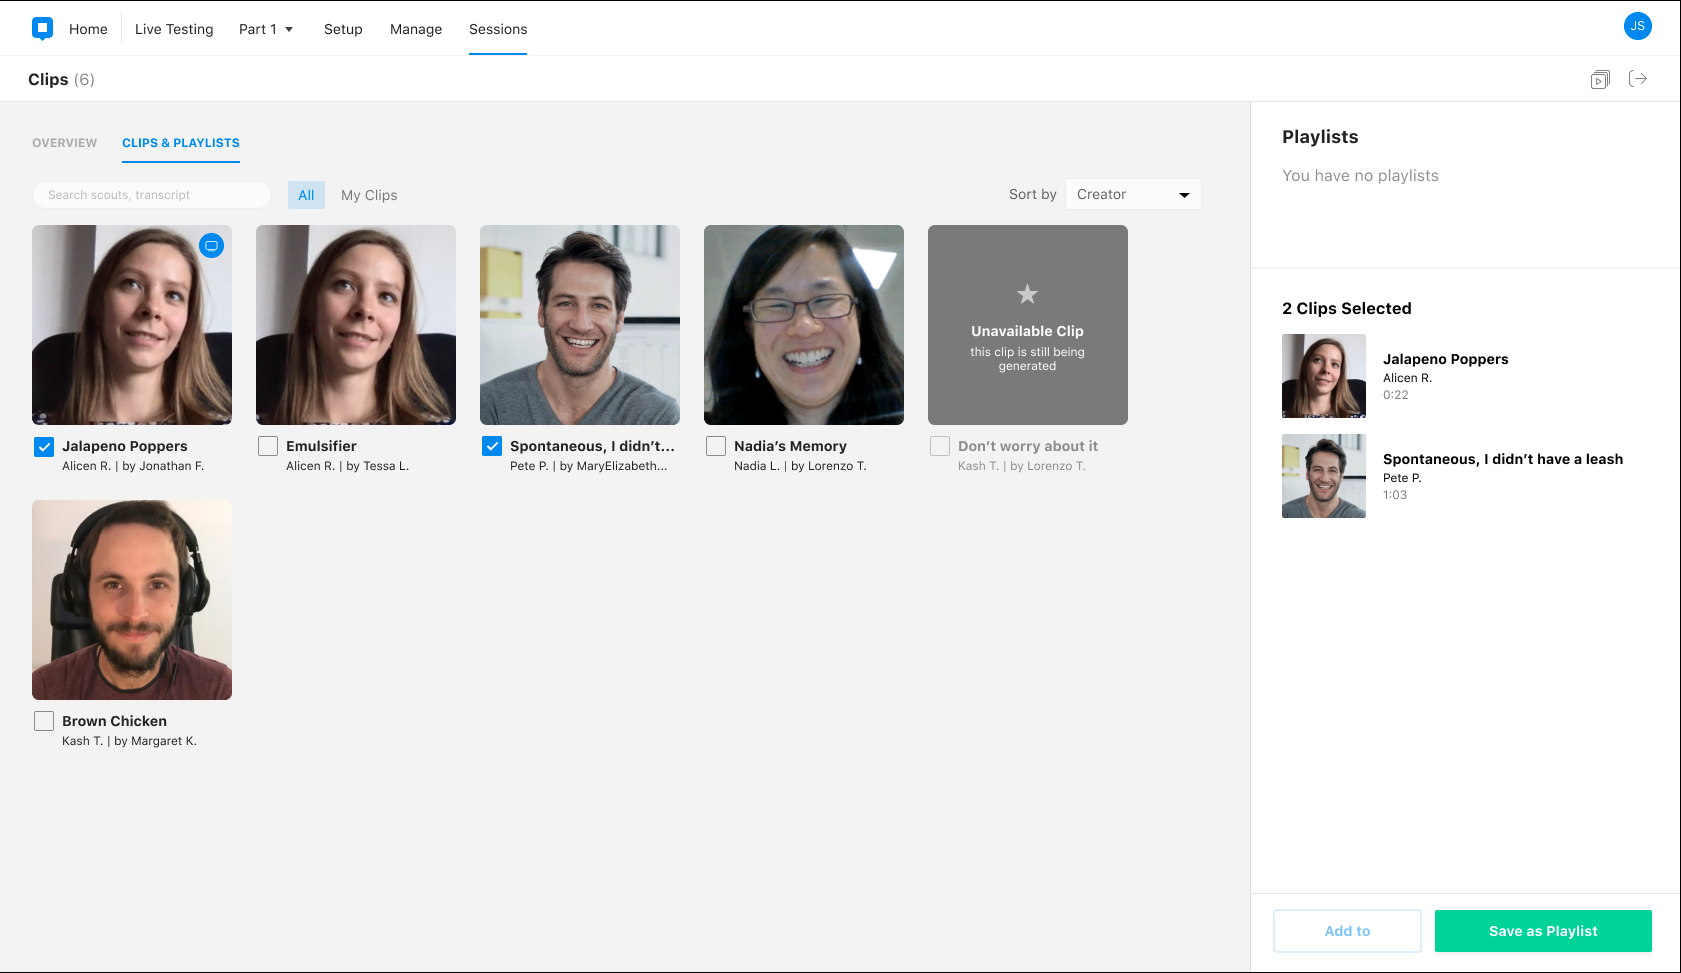Click 'Alicen R. | by Jonathan F.' caption
1681x973 pixels.
click(133, 466)
